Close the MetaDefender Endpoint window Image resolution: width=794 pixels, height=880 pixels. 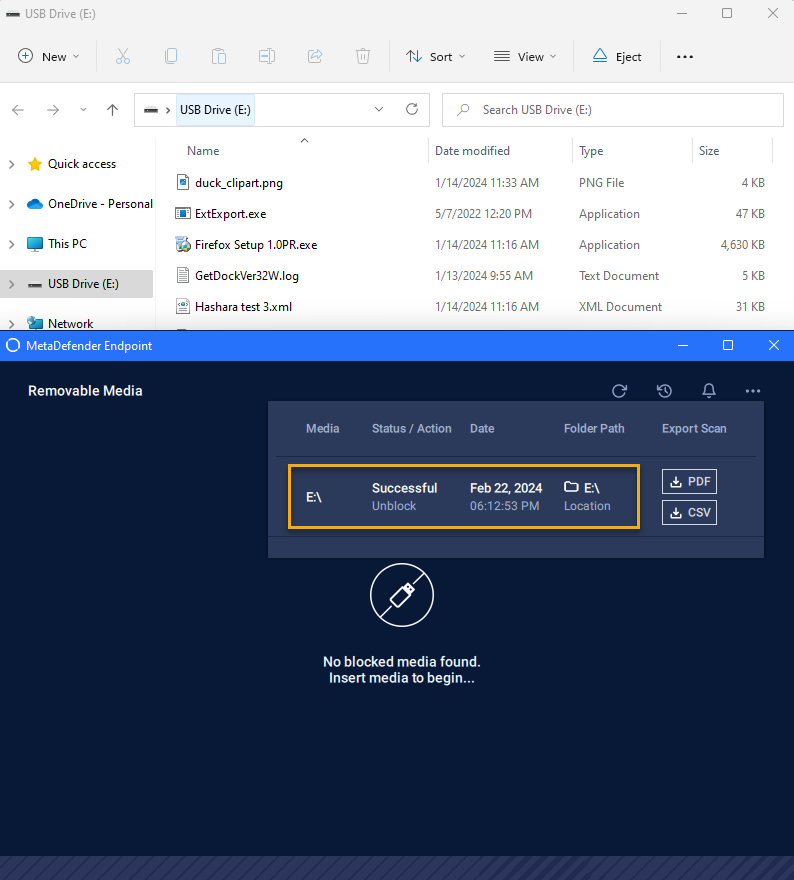(x=774, y=346)
